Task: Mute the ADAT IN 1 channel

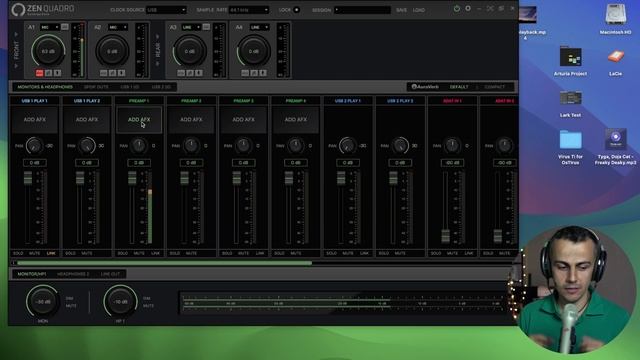Action: 452,253
